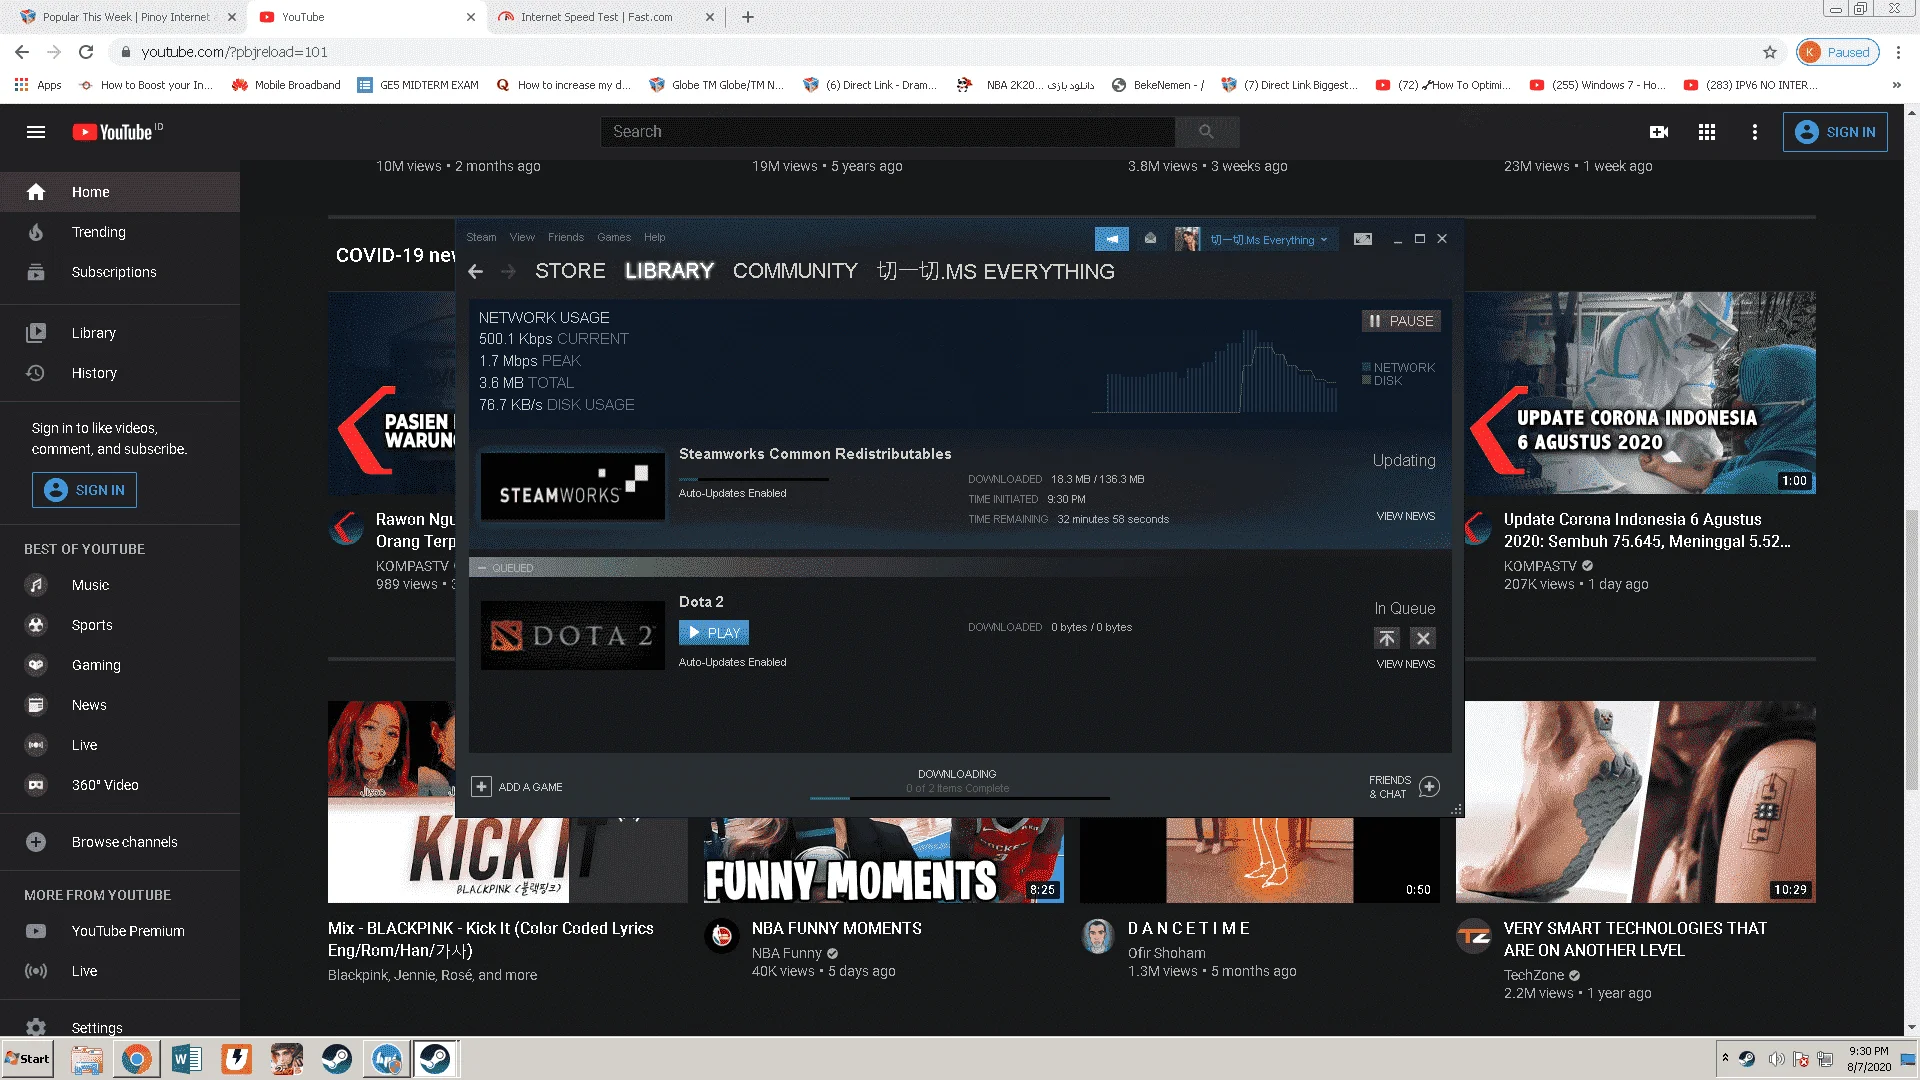This screenshot has width=1920, height=1080.
Task: Toggle the NETWORK graph legend box
Action: 1366,367
